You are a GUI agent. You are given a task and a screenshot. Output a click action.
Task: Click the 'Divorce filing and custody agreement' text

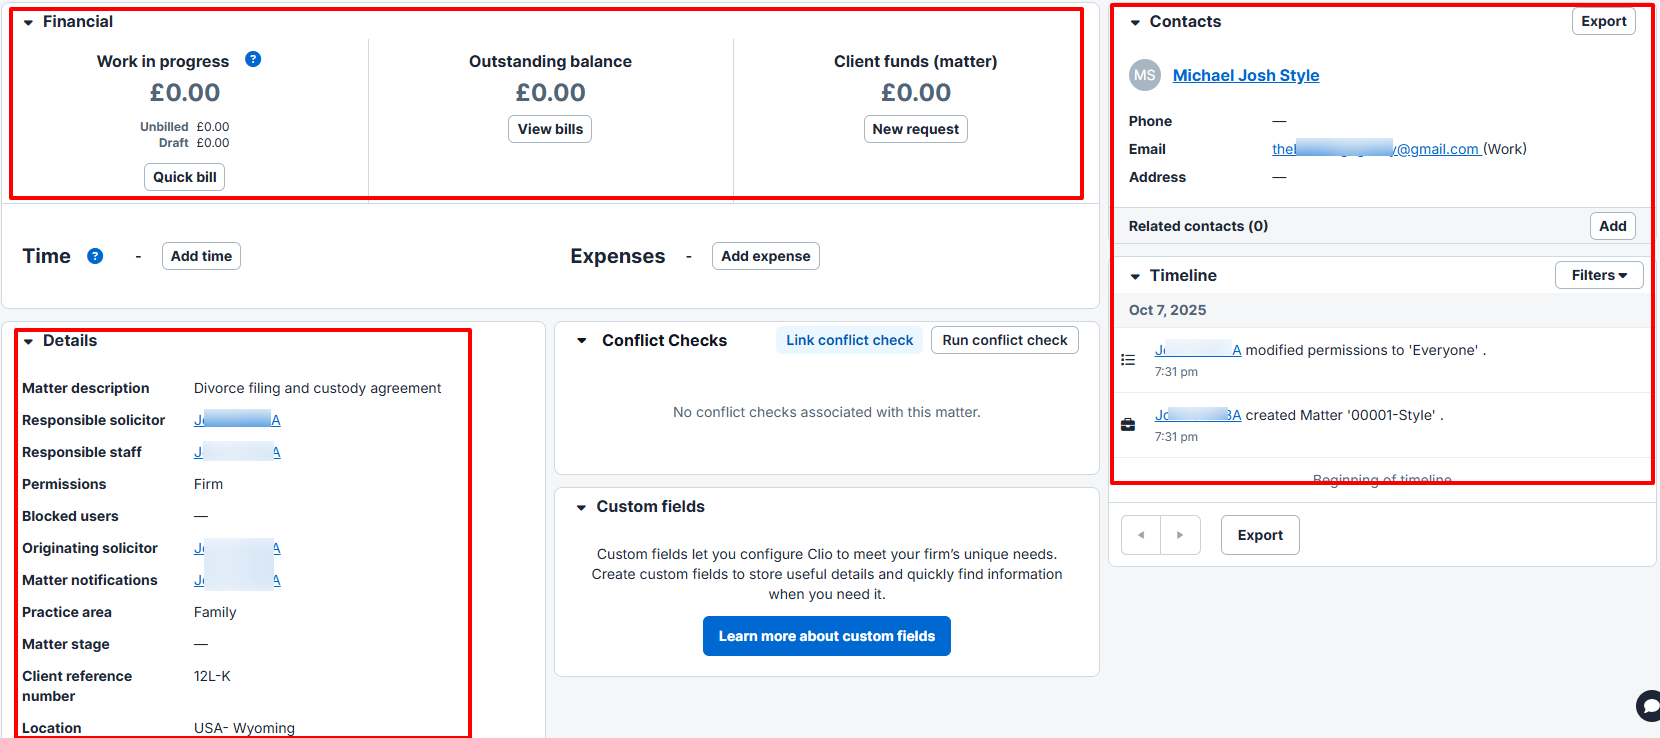pyautogui.click(x=317, y=388)
